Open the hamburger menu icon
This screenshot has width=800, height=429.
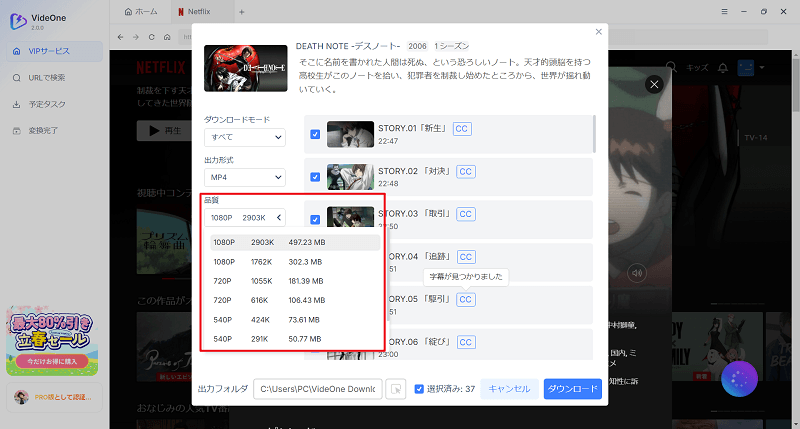tap(724, 11)
